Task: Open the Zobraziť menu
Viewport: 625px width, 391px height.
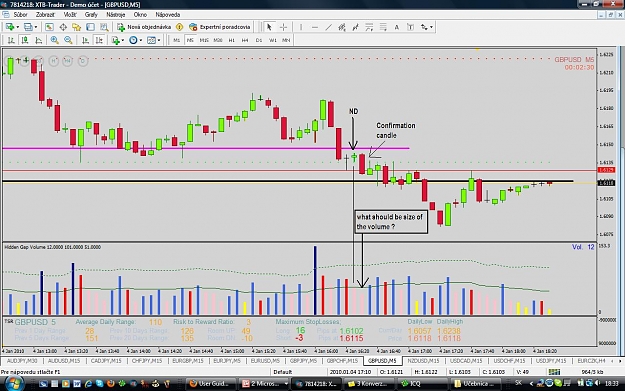Action: [x=45, y=15]
